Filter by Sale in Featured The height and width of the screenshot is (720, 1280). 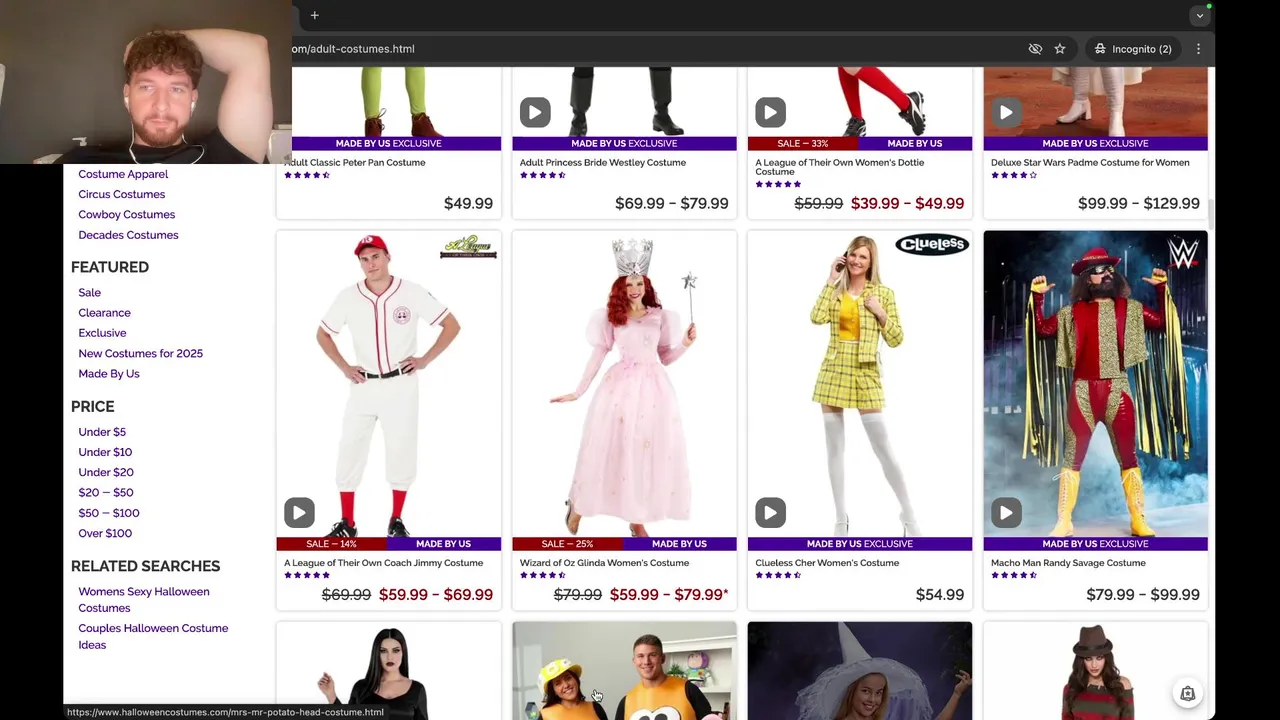coord(89,292)
